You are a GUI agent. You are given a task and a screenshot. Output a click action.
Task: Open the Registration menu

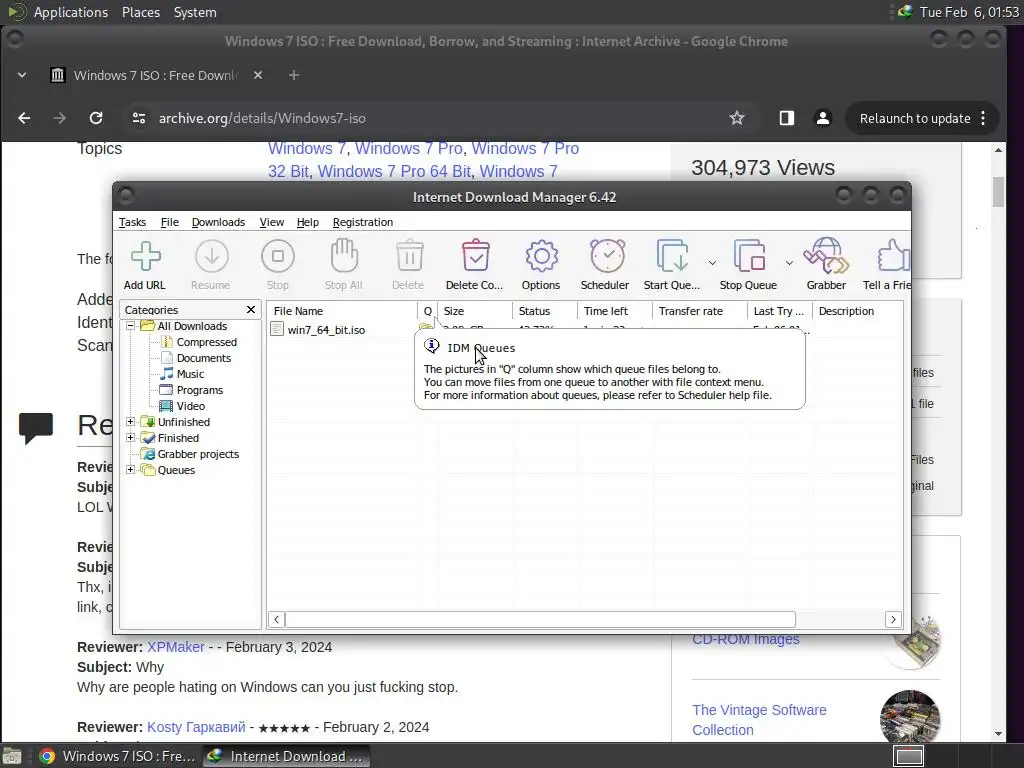[x=362, y=222]
